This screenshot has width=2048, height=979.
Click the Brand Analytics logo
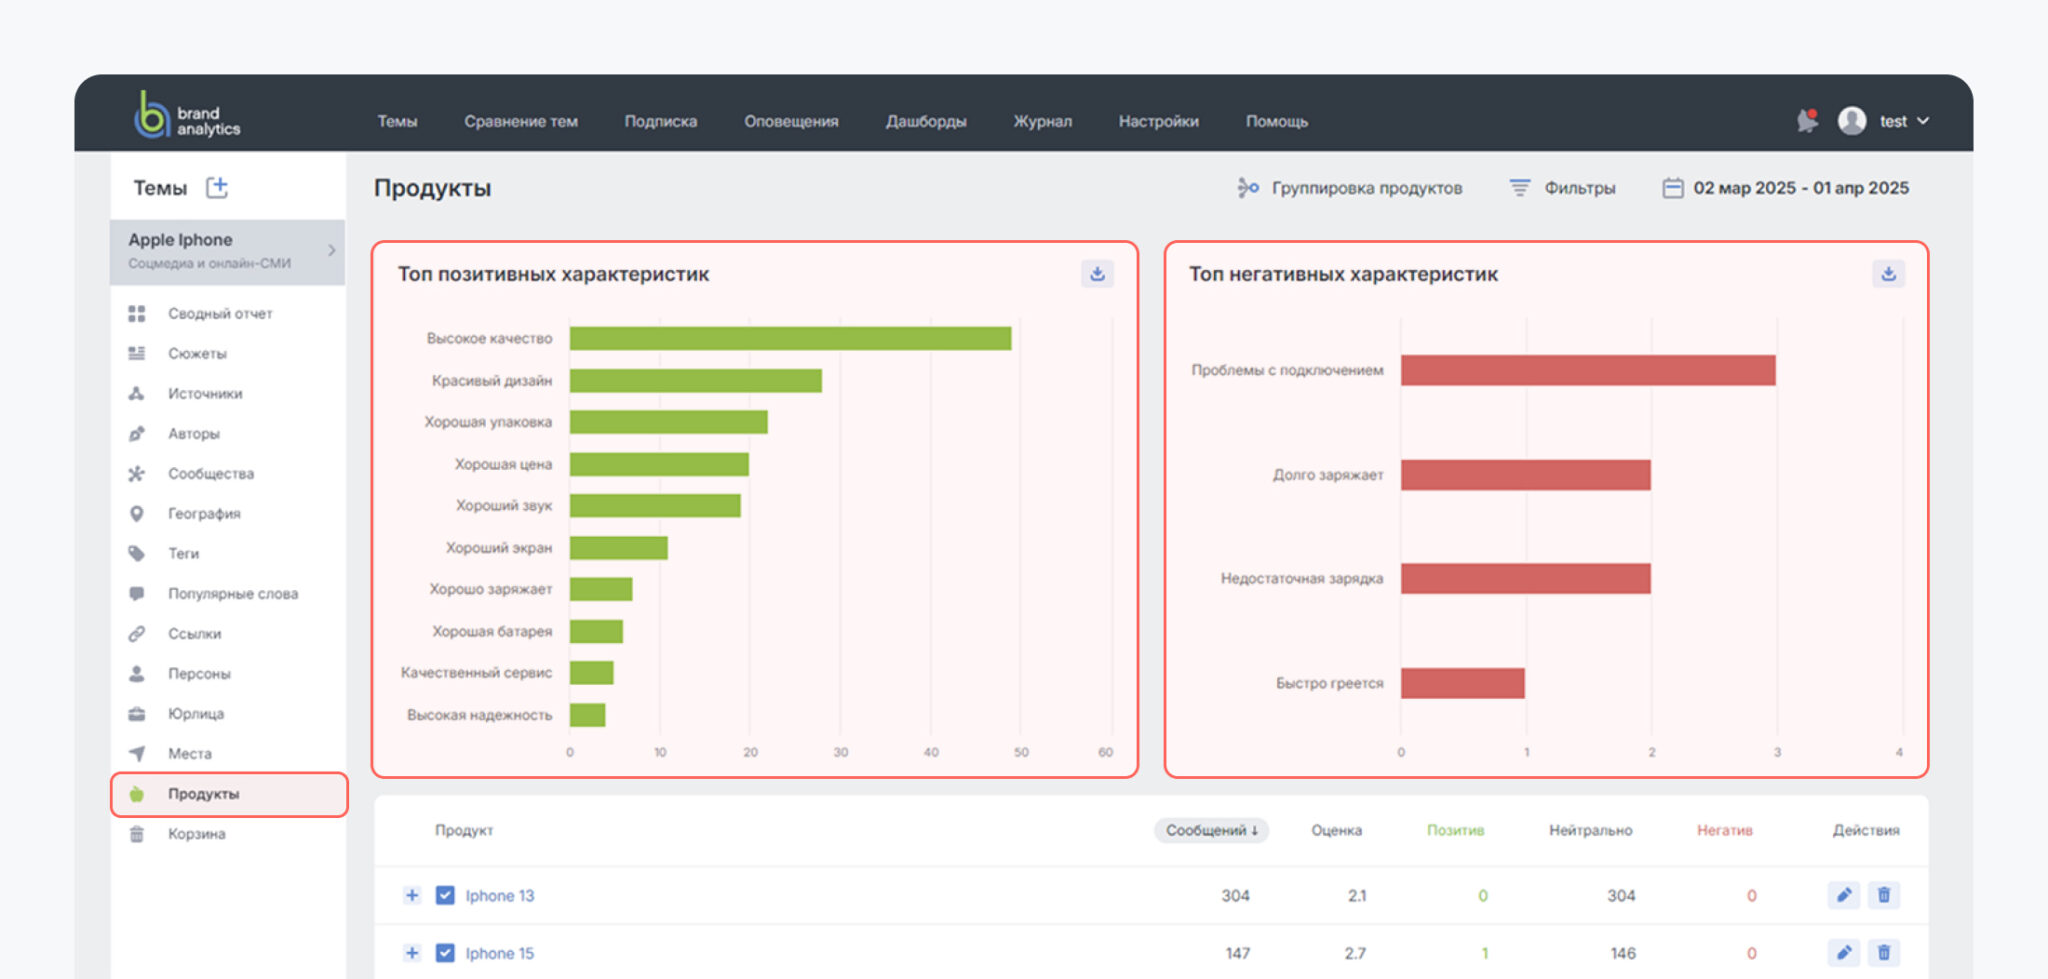click(187, 115)
